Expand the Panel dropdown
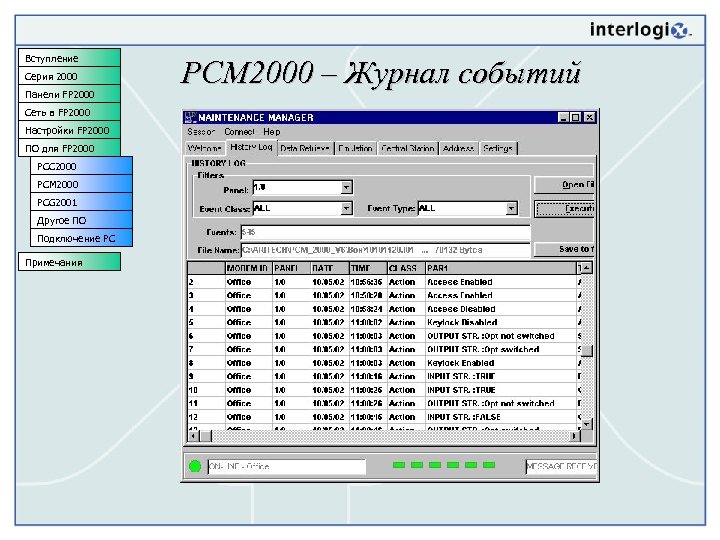This screenshot has width=720, height=540. point(347,187)
